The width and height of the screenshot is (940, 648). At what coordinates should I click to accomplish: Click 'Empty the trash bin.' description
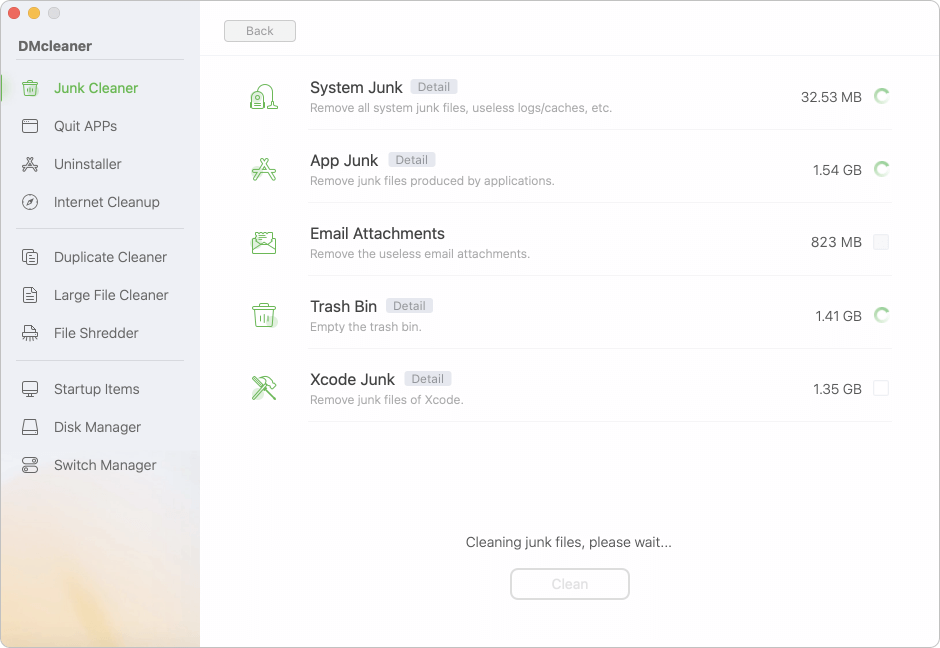coord(366,327)
